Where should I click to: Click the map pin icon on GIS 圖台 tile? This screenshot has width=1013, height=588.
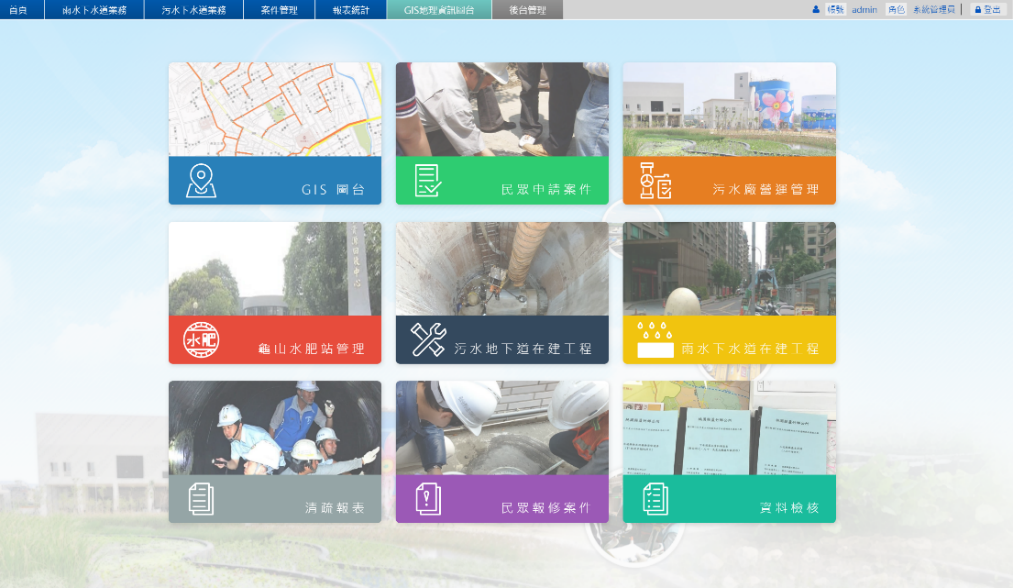pos(201,181)
